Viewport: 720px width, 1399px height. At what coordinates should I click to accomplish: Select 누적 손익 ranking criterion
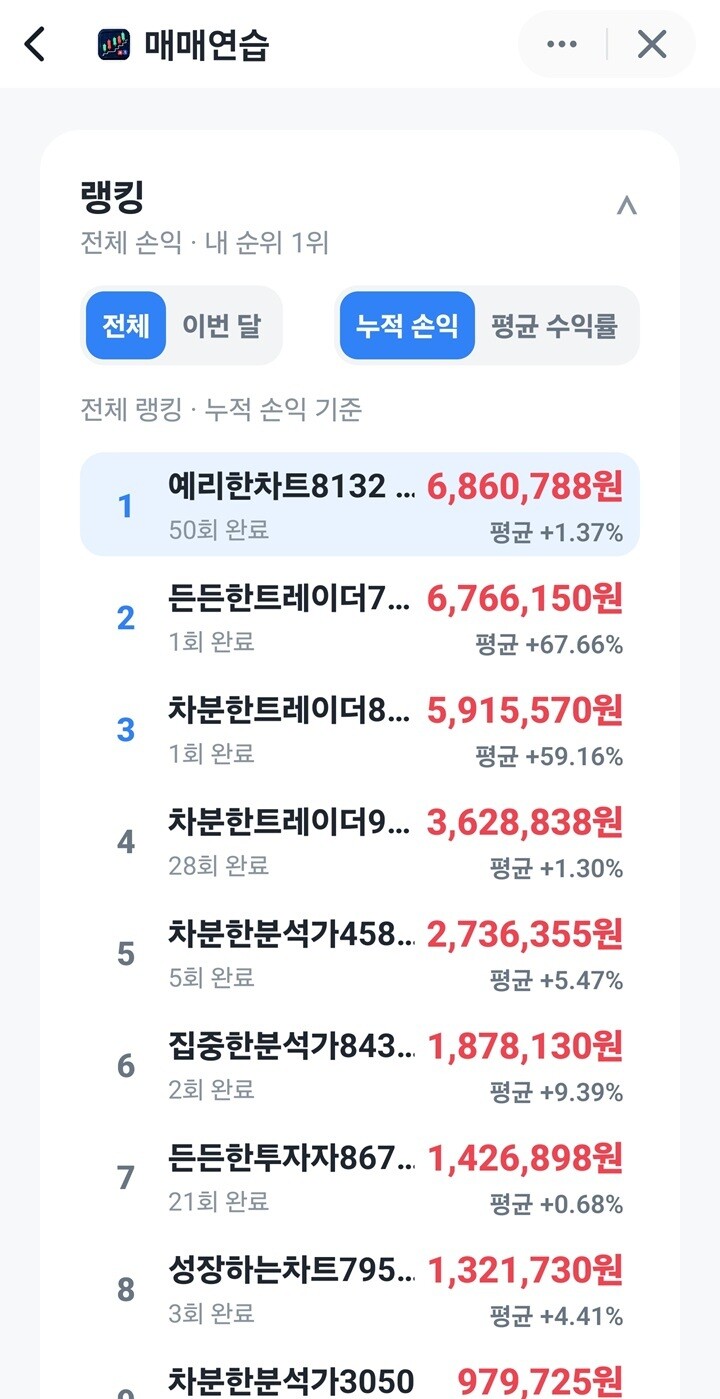pos(406,326)
